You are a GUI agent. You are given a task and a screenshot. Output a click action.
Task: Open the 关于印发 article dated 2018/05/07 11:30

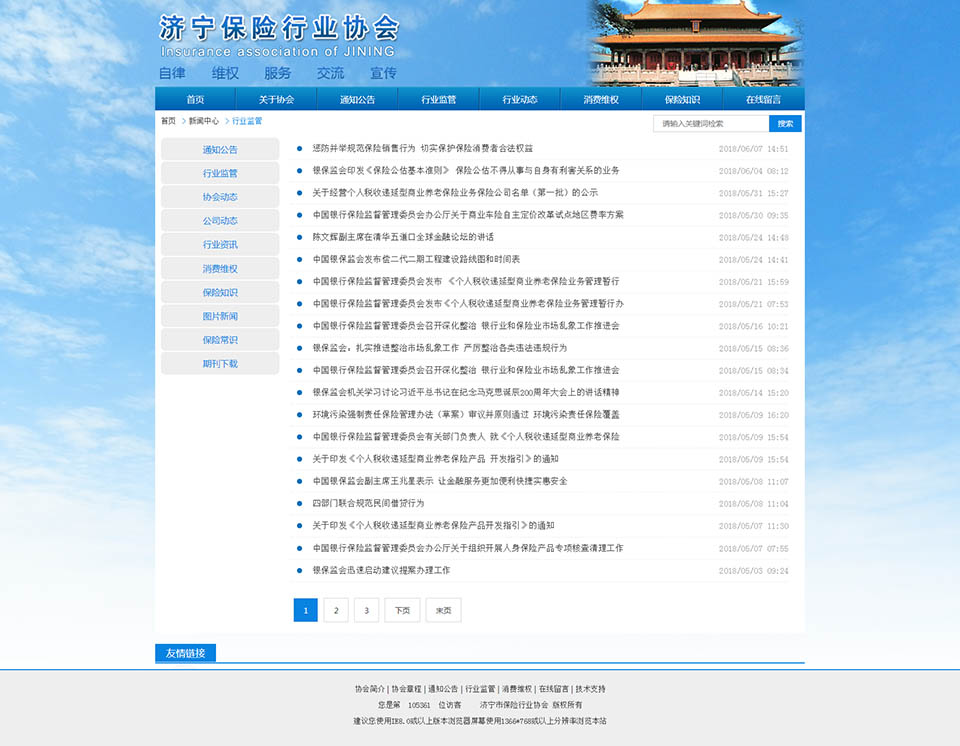tap(433, 525)
